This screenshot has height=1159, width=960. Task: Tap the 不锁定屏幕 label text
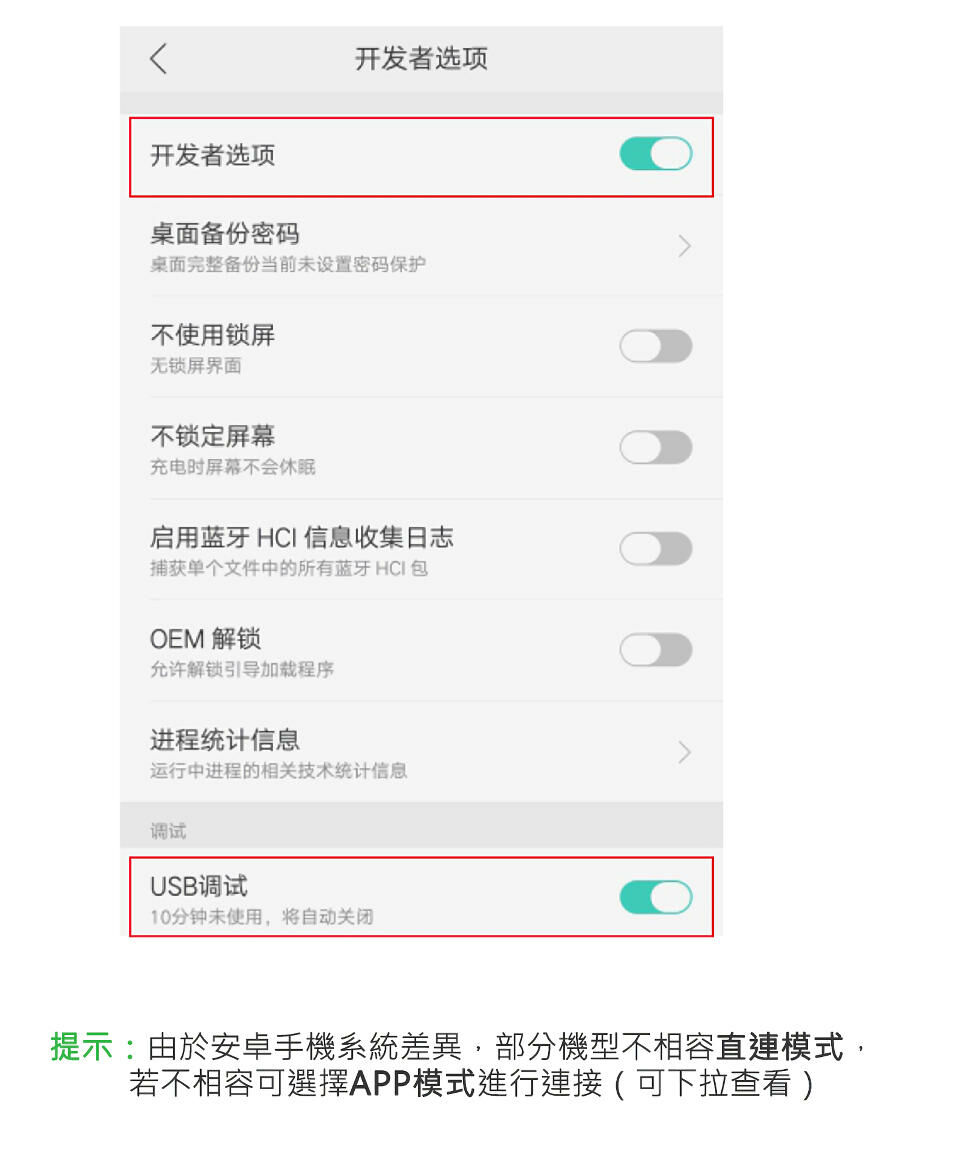pyautogui.click(x=212, y=436)
